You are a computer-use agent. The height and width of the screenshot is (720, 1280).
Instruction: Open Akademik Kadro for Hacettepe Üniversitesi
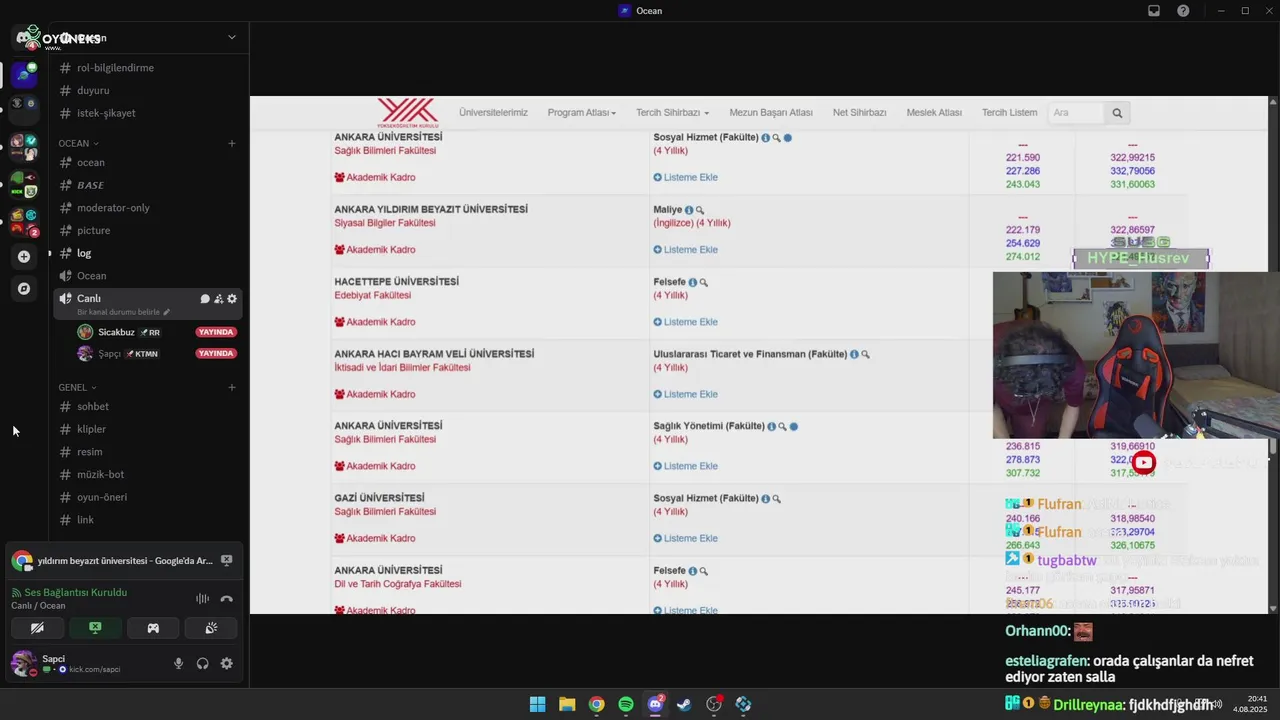point(375,322)
